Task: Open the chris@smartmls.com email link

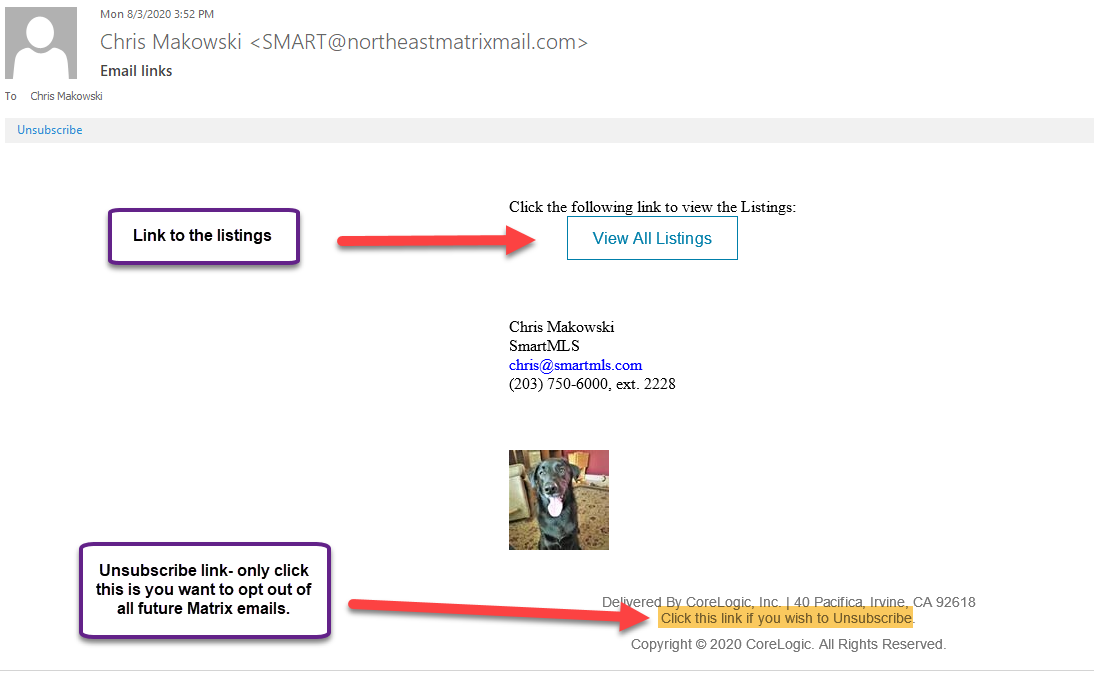Action: 575,365
